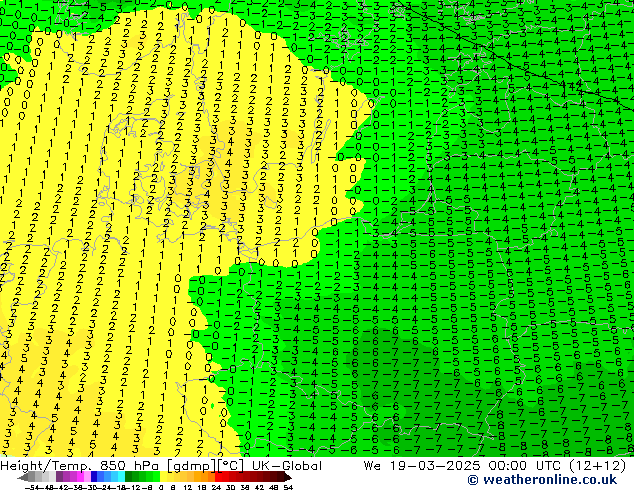This screenshot has width=634, height=490.
Task: Click the bright yellow swatch at 0 on legend
Action: point(163,477)
